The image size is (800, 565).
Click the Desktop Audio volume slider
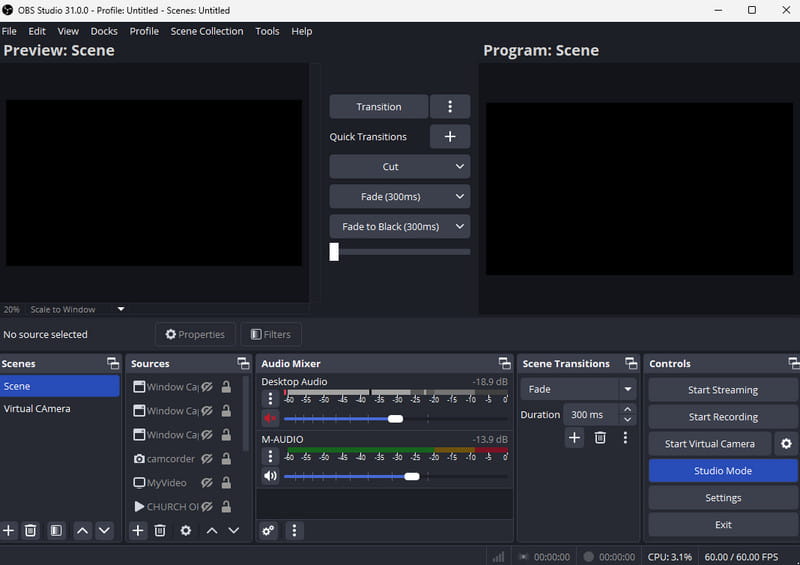click(395, 419)
